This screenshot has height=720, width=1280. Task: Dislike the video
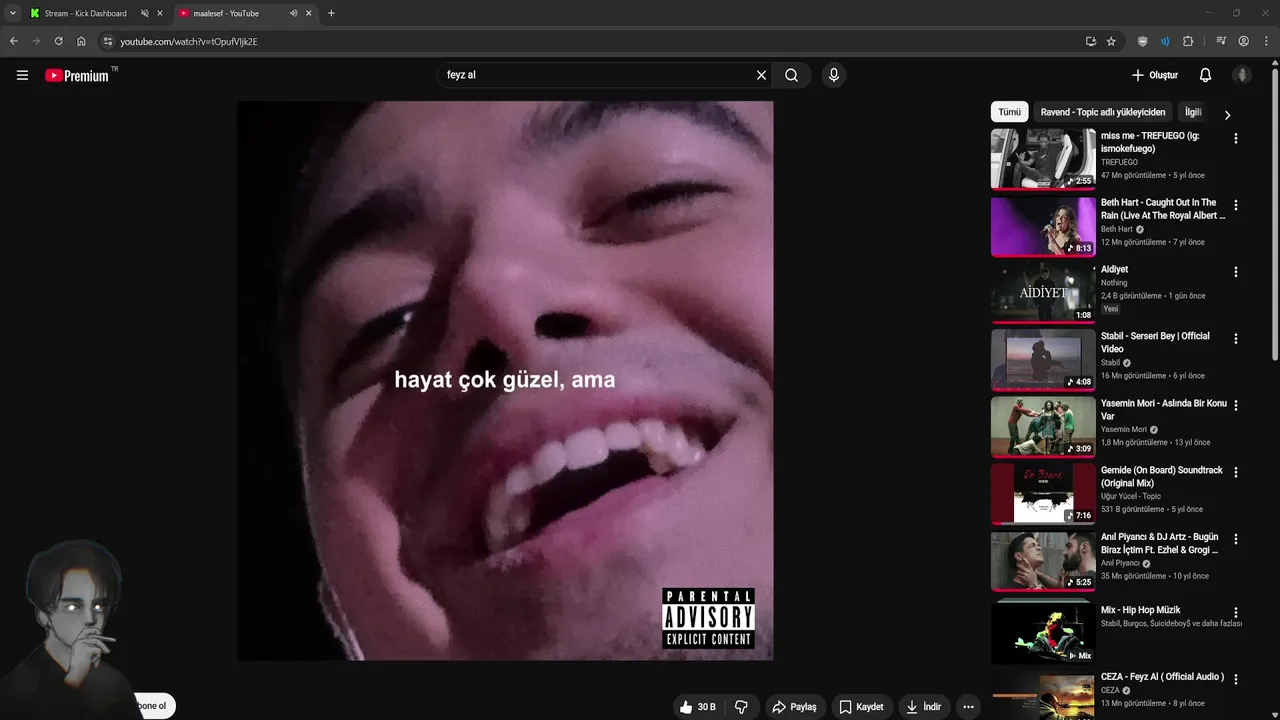pos(741,707)
